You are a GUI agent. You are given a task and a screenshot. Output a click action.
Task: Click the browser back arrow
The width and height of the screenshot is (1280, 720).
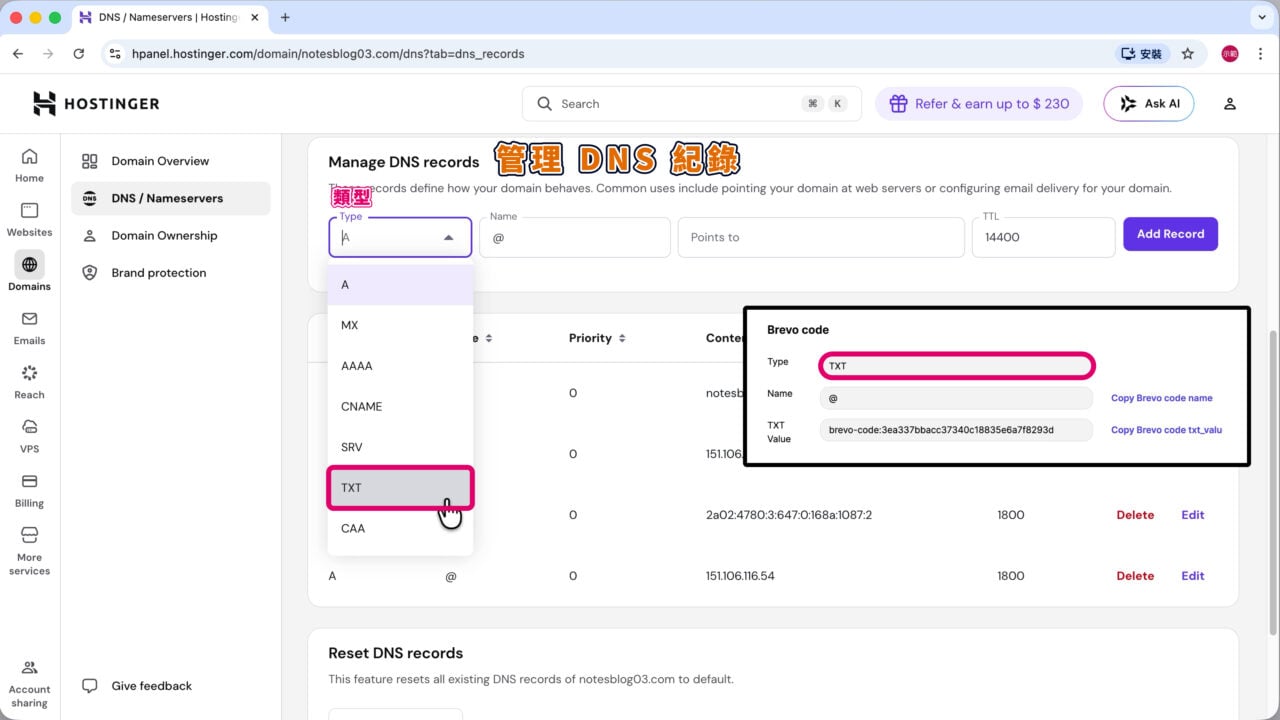18,54
